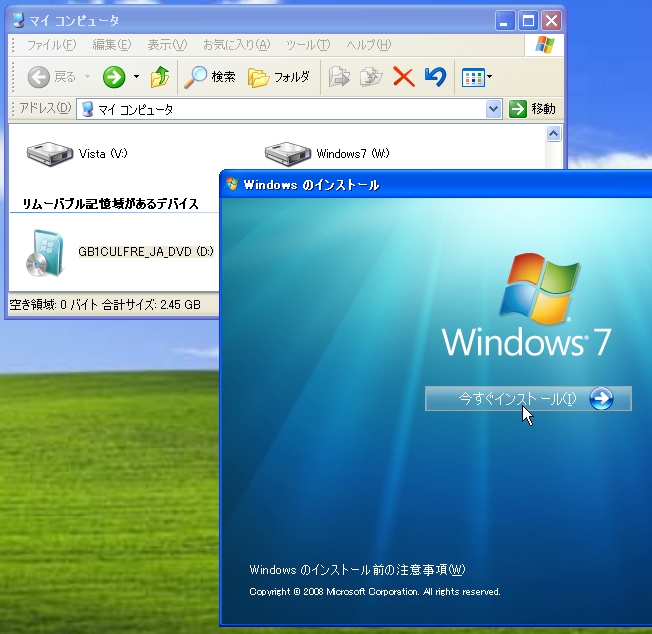
Task: Open the ツール(T) menu
Action: (308, 44)
